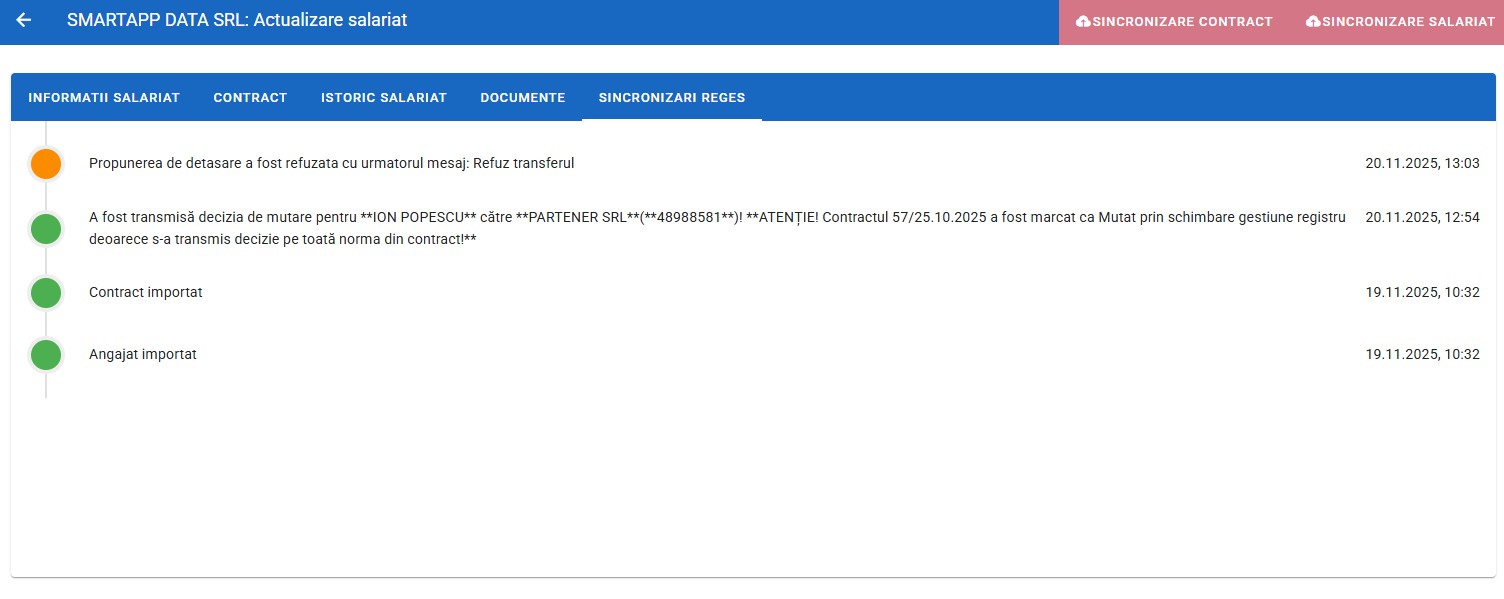
Task: Click cloud upload icon for Sincronizare Contract
Action: (x=1083, y=21)
